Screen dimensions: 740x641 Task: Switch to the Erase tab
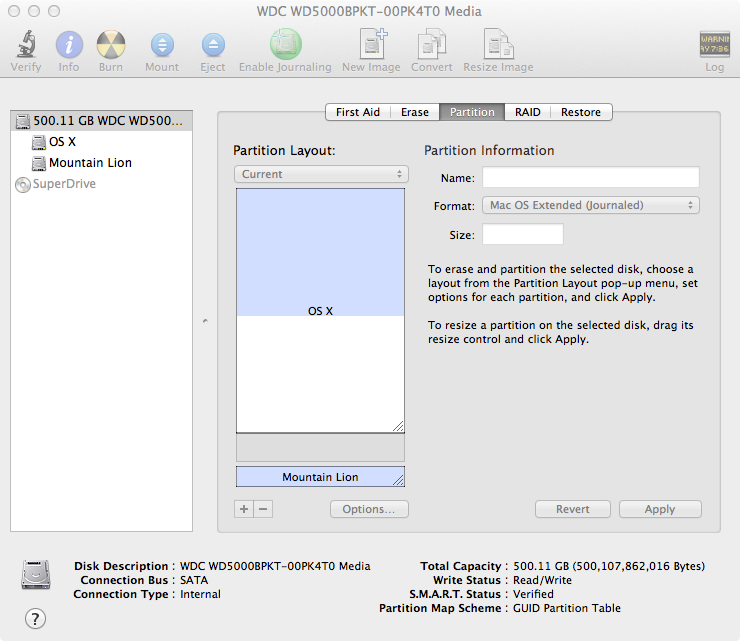point(415,112)
